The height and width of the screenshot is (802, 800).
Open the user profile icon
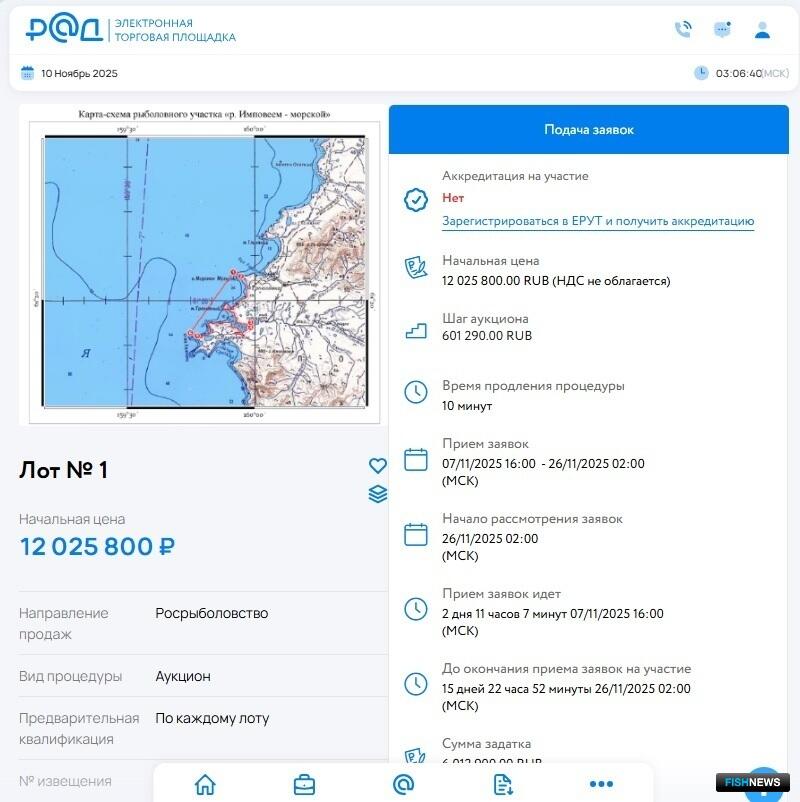point(762,30)
